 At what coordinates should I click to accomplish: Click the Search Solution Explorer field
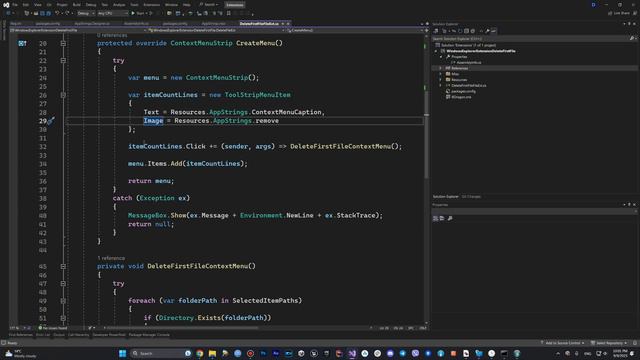[534, 38]
